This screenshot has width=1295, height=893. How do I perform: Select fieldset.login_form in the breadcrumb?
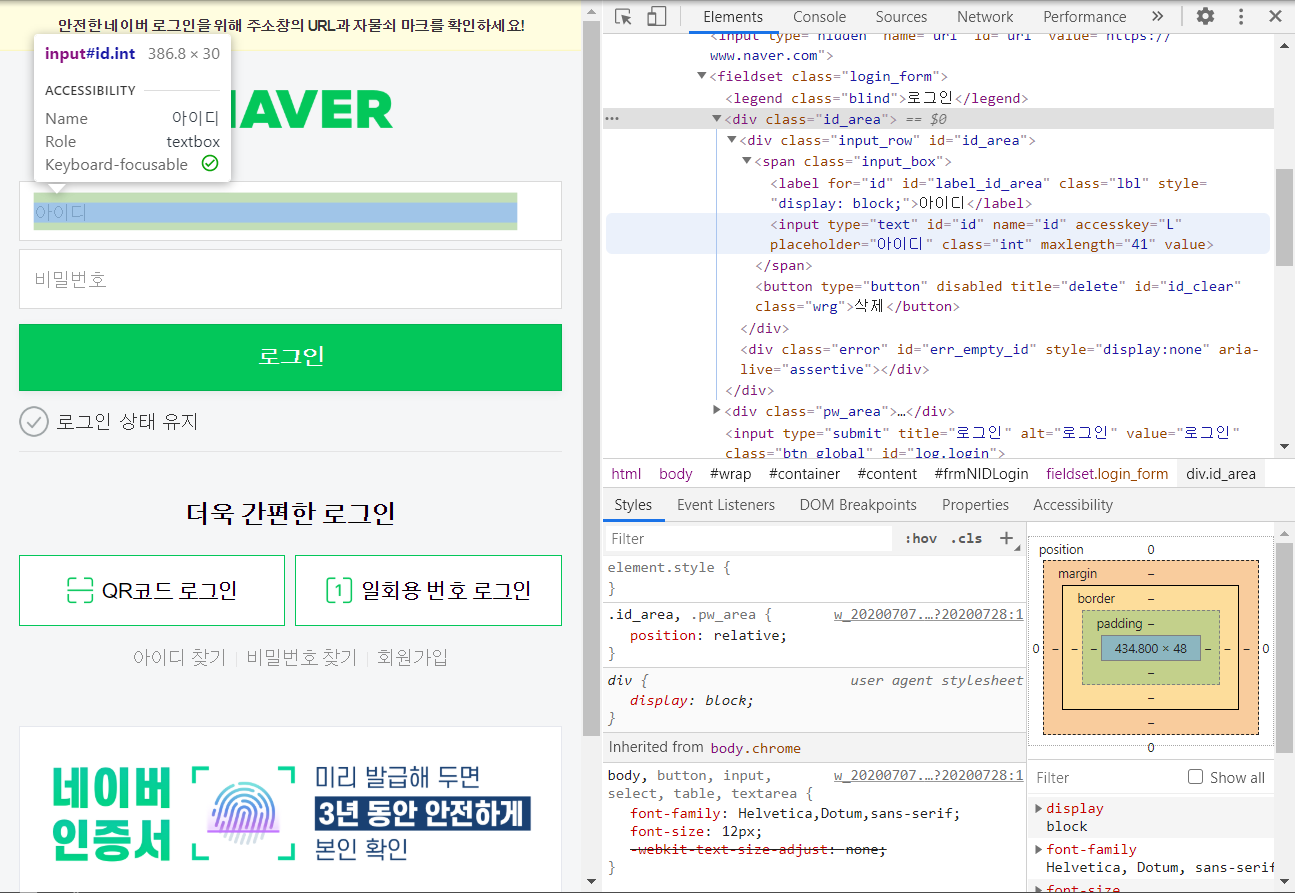click(1107, 474)
